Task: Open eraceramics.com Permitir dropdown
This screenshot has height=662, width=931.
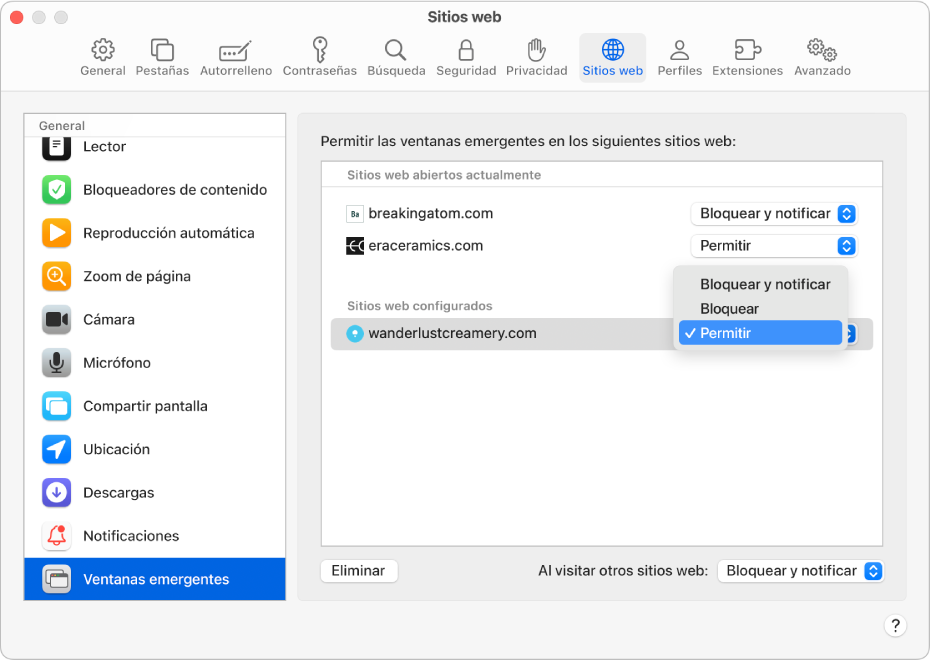Action: 774,246
